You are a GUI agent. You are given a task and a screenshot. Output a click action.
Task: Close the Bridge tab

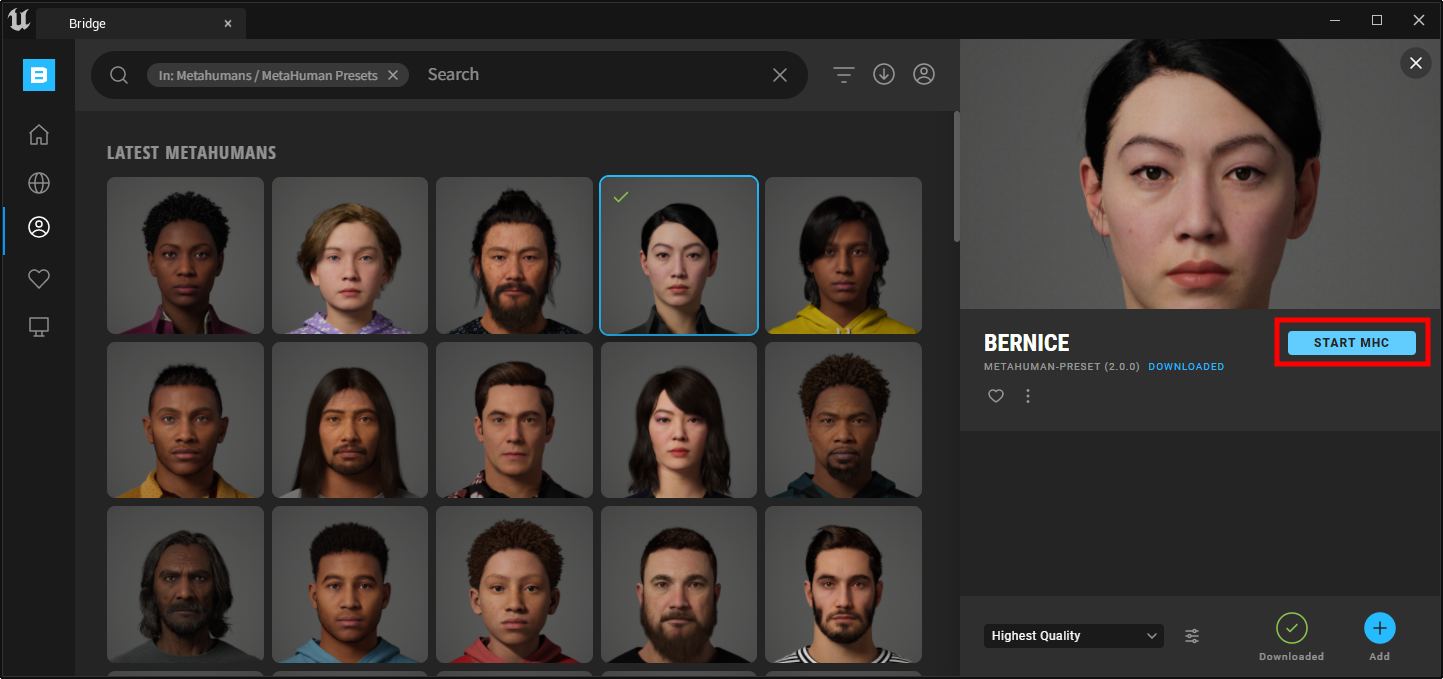pos(228,23)
